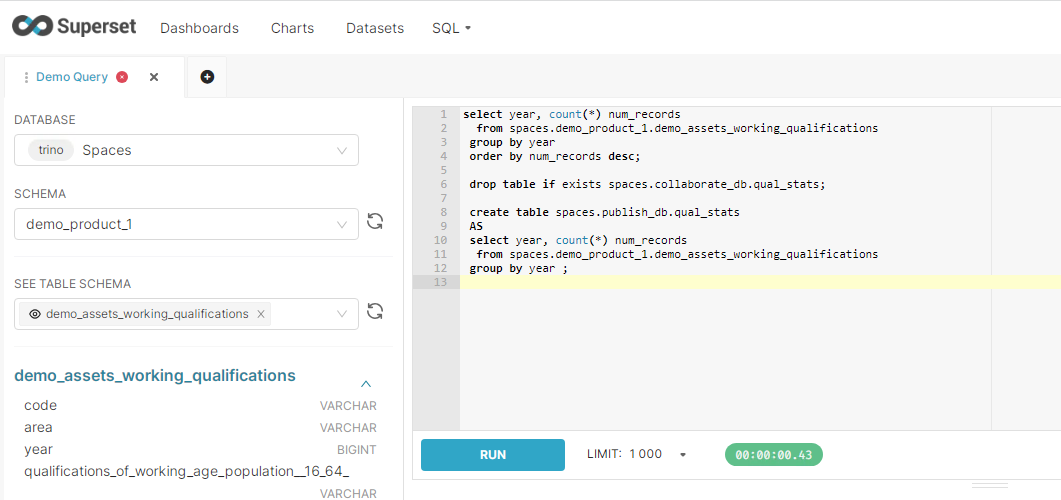This screenshot has height=500, width=1061.
Task: Expand the See Table Schema dropdown
Action: click(342, 314)
